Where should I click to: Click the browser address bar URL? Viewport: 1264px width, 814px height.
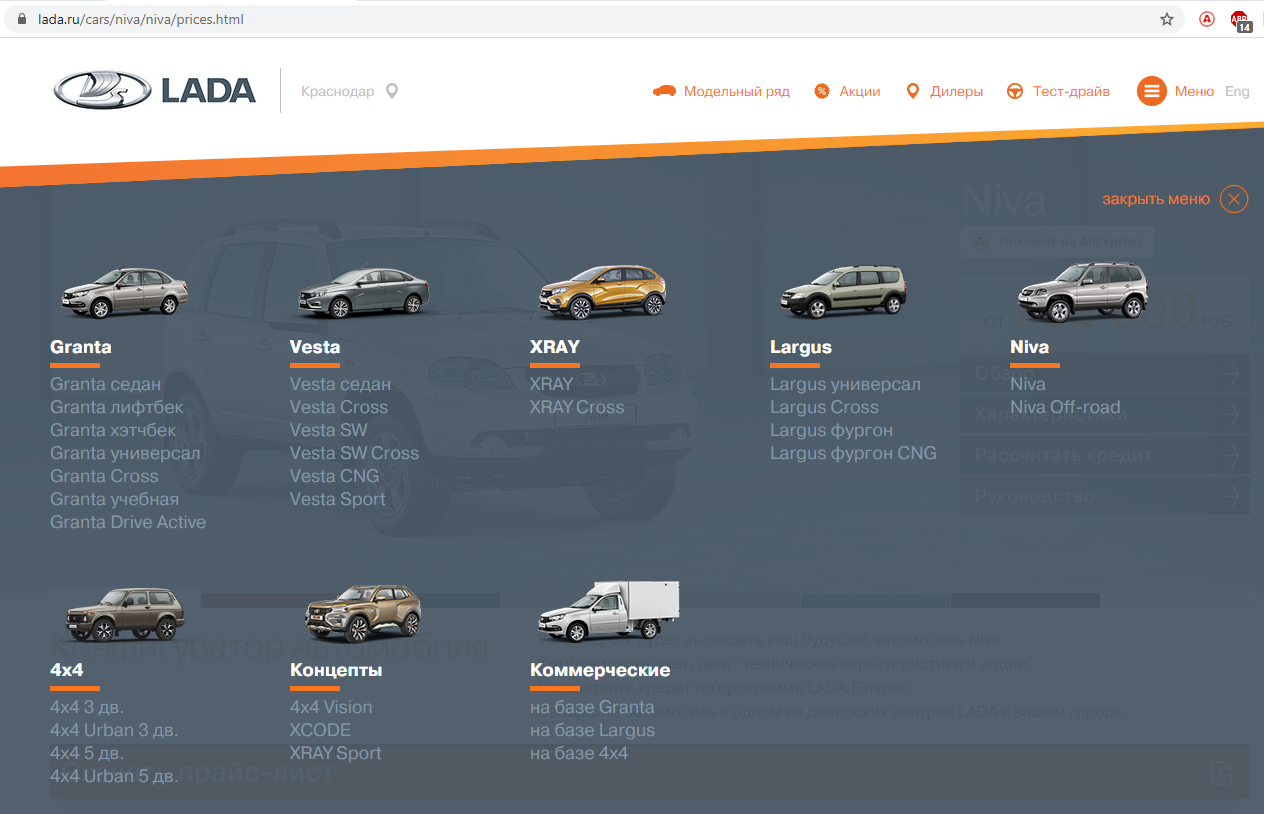click(x=141, y=19)
